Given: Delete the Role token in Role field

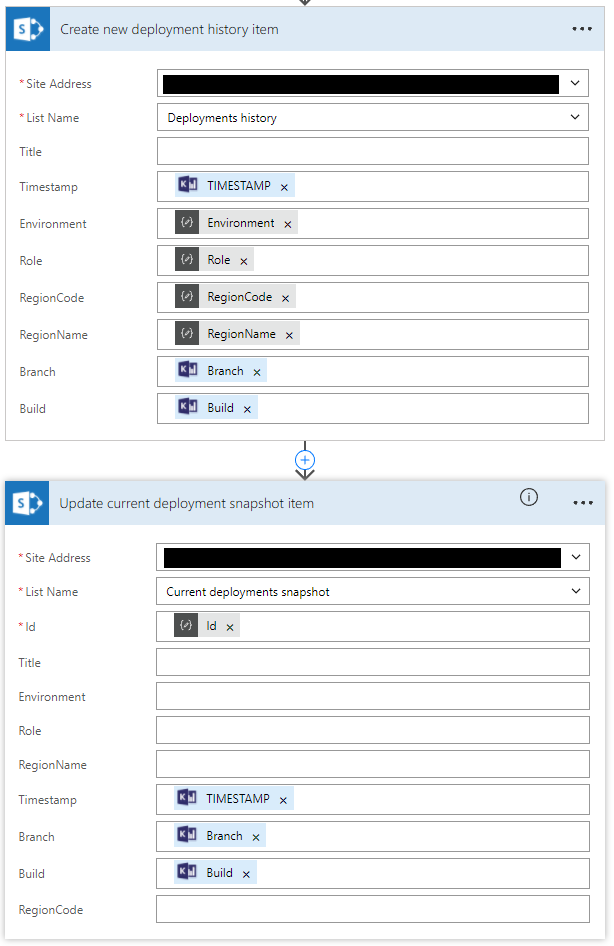Looking at the screenshot, I should (243, 261).
